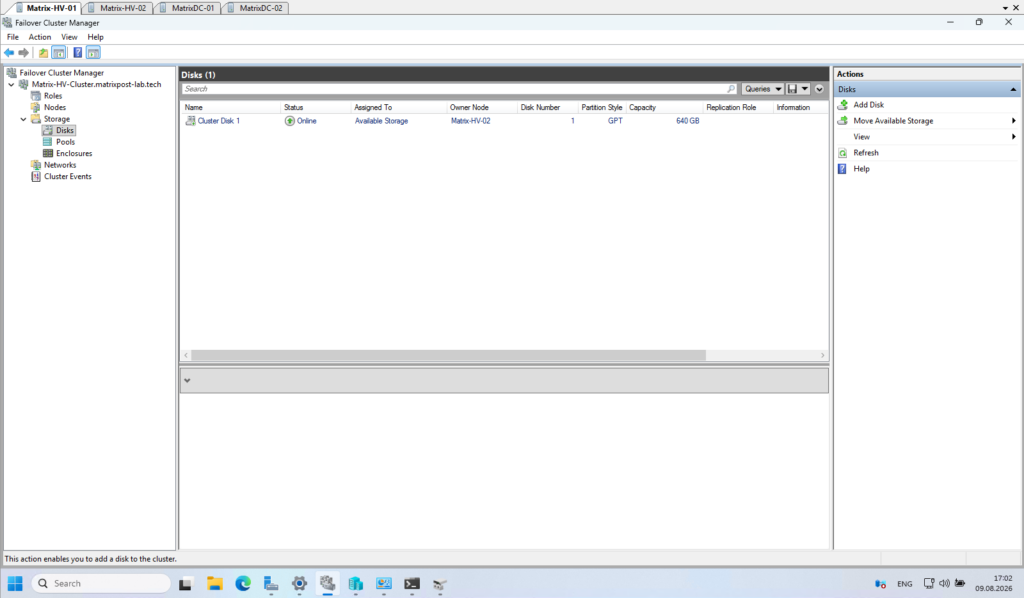Launch Microsoft Edge from the taskbar
Image resolution: width=1024 pixels, height=598 pixels.
coord(243,584)
